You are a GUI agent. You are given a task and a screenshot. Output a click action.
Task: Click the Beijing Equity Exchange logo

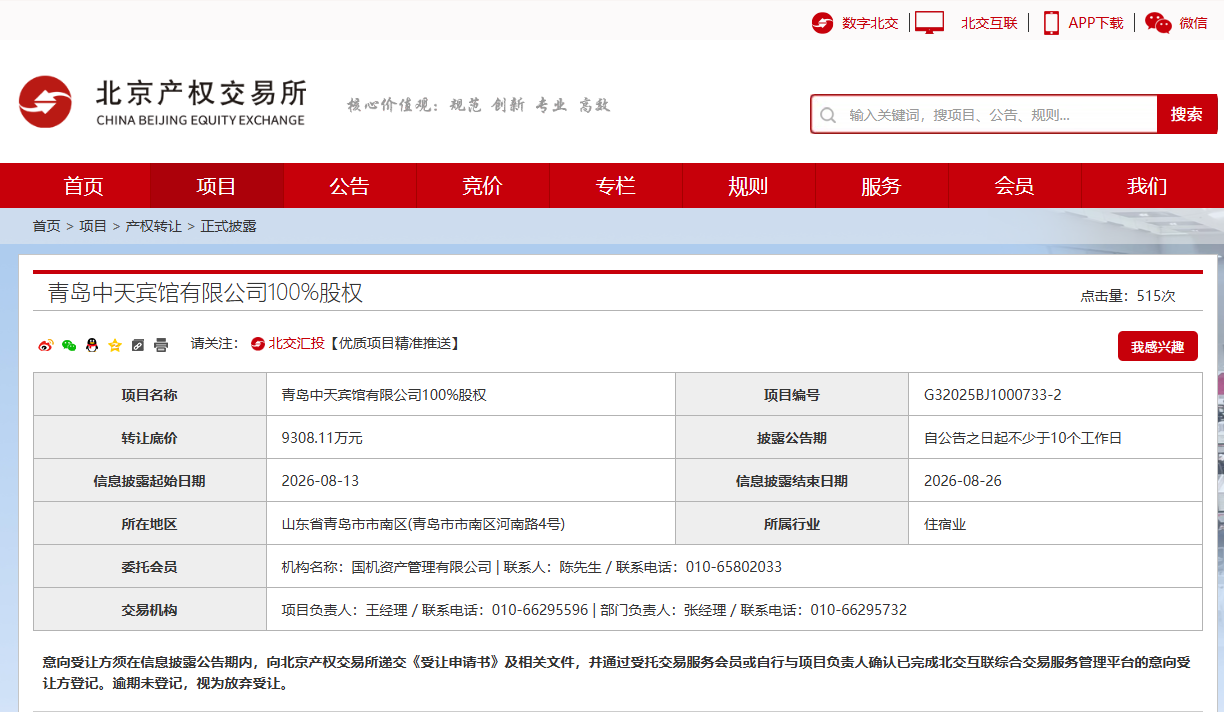point(163,102)
